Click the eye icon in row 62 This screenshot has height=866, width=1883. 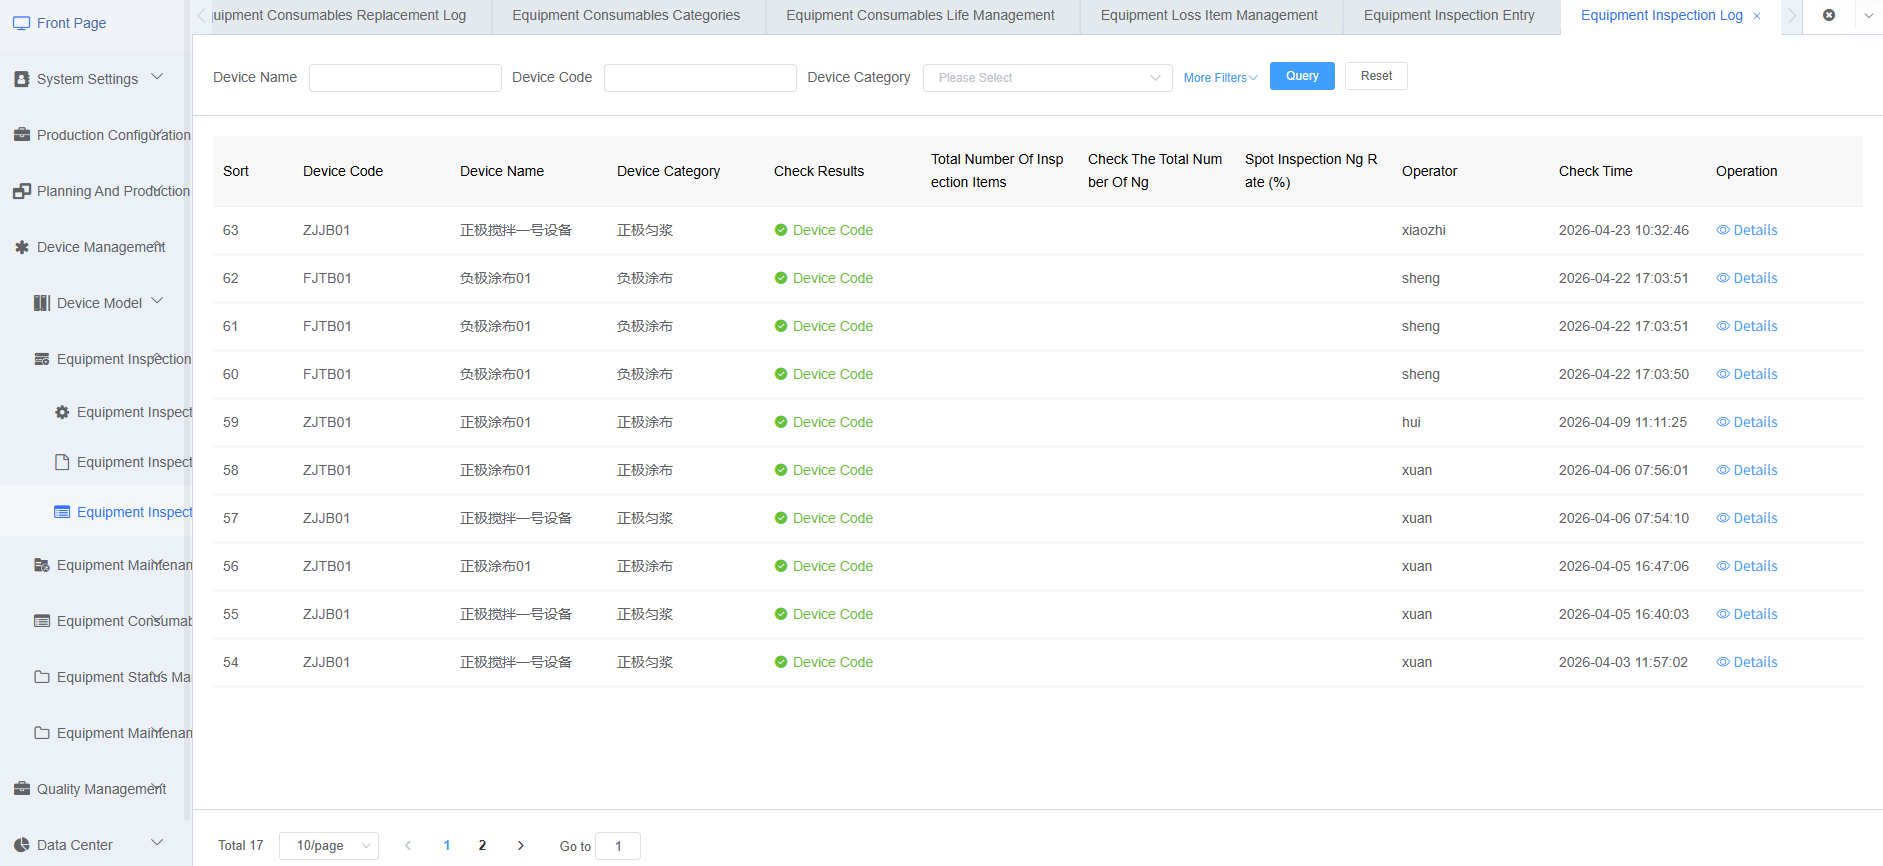click(1723, 278)
